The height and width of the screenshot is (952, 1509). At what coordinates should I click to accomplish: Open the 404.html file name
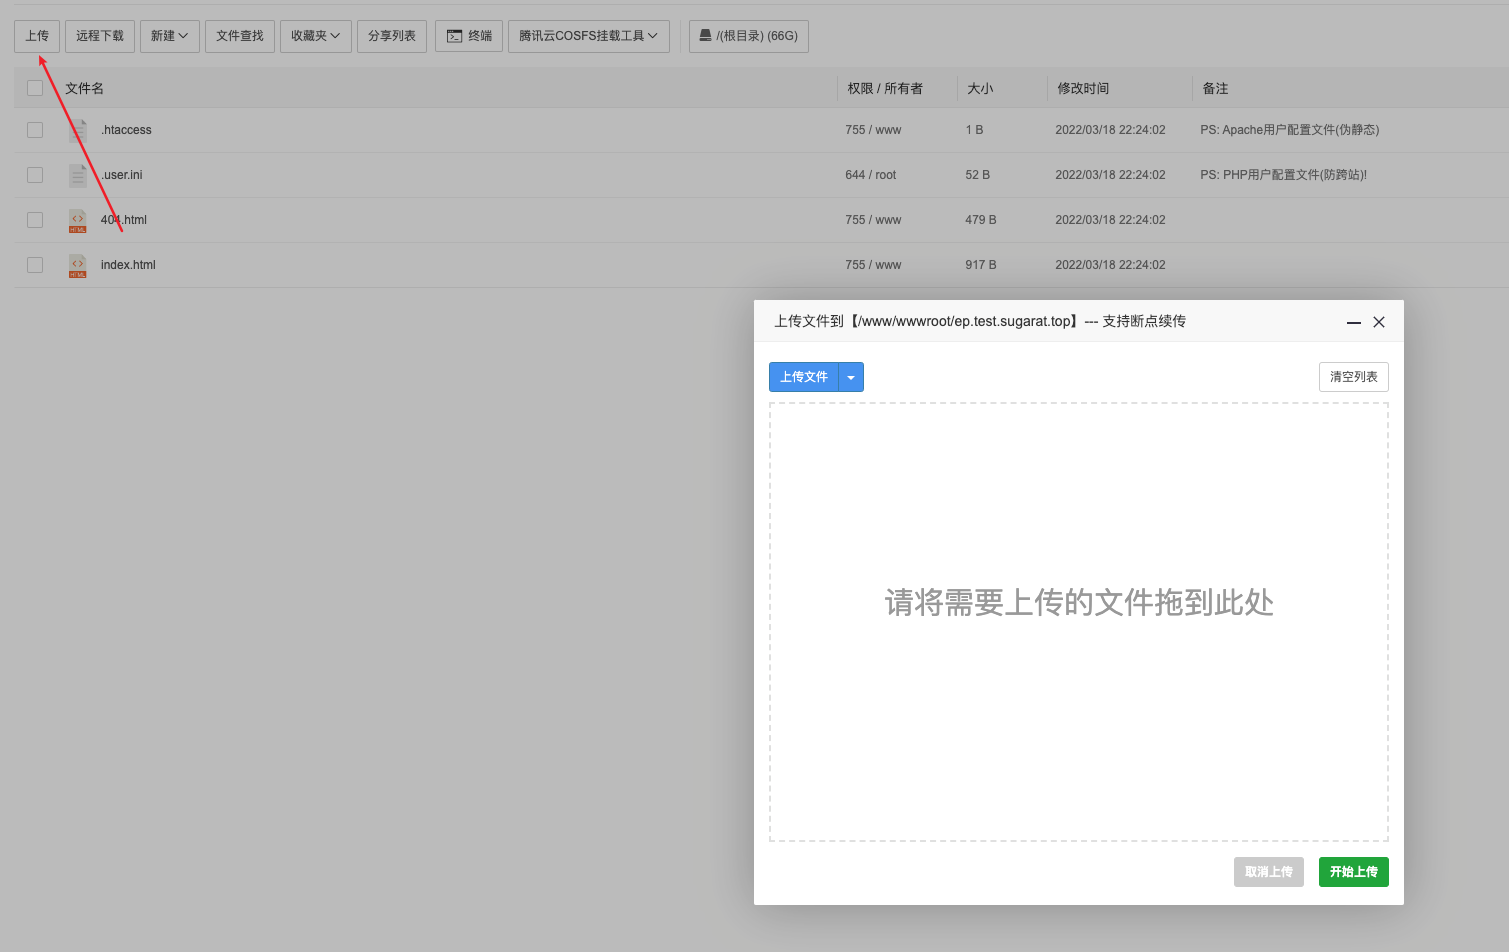click(124, 220)
